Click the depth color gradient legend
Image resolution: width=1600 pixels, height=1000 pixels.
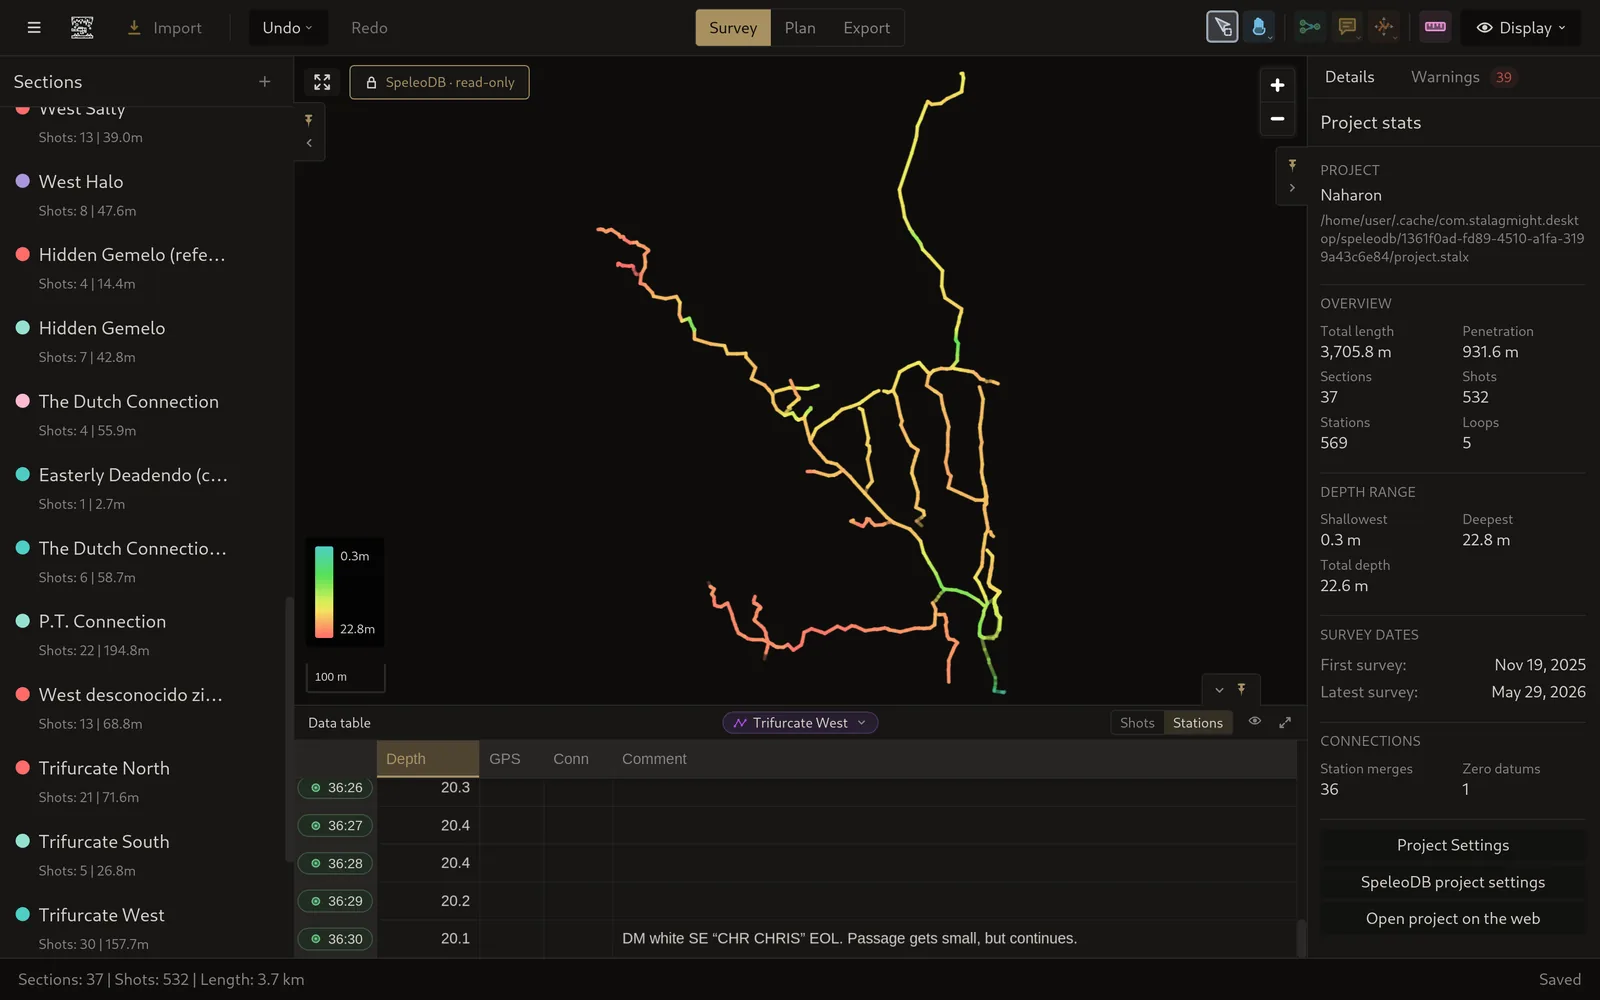pyautogui.click(x=324, y=592)
